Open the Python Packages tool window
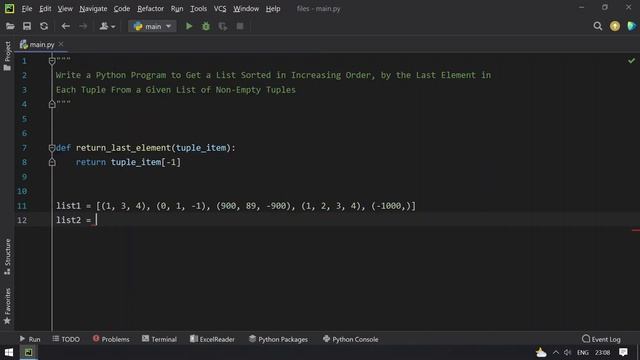Screen dimensions: 640x360 278,339
